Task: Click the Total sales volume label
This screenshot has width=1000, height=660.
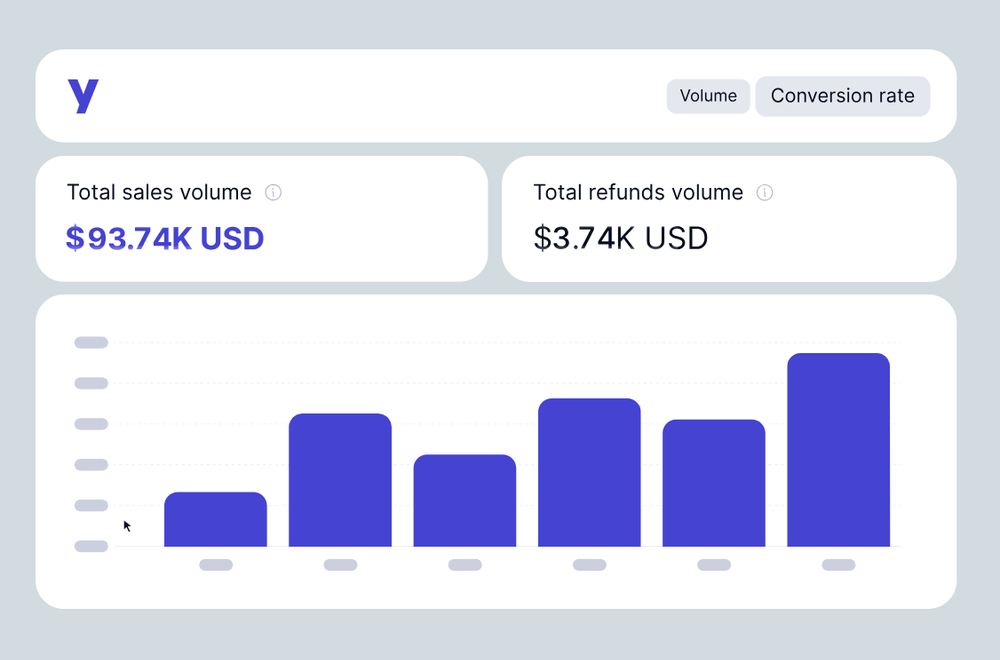Action: click(159, 192)
